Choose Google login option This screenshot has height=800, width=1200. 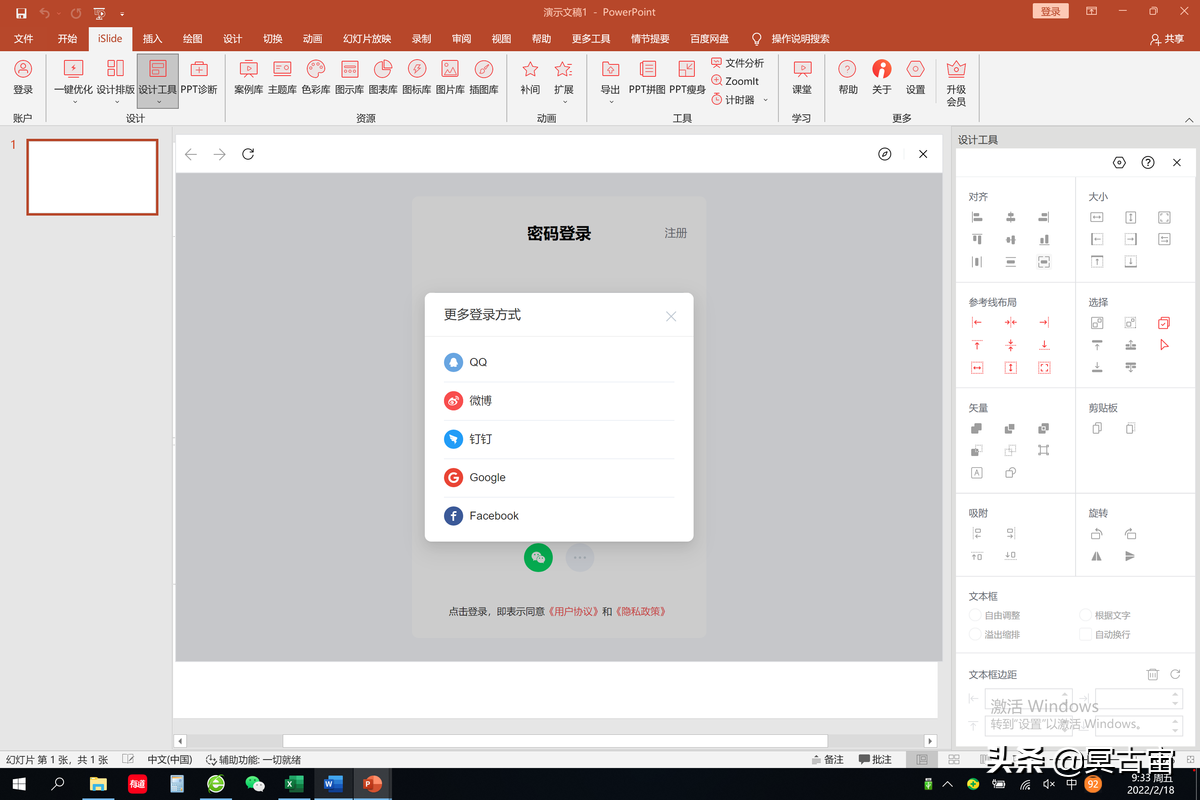(x=559, y=478)
